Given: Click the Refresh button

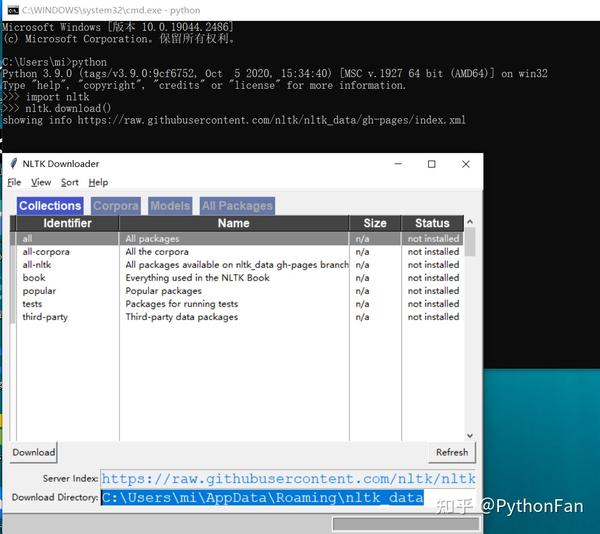Looking at the screenshot, I should pyautogui.click(x=452, y=452).
